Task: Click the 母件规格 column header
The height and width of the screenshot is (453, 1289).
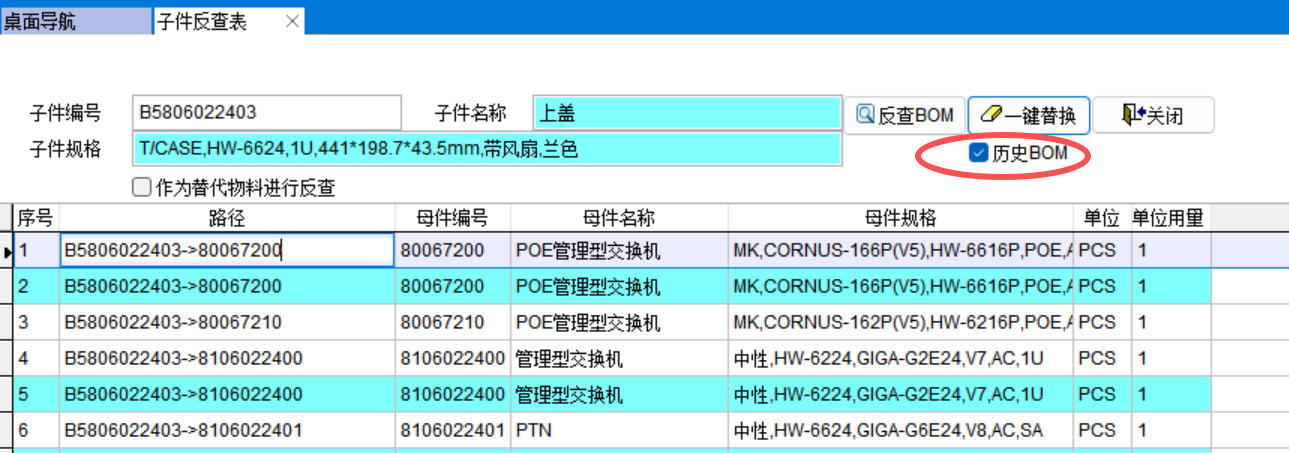Action: (x=900, y=218)
